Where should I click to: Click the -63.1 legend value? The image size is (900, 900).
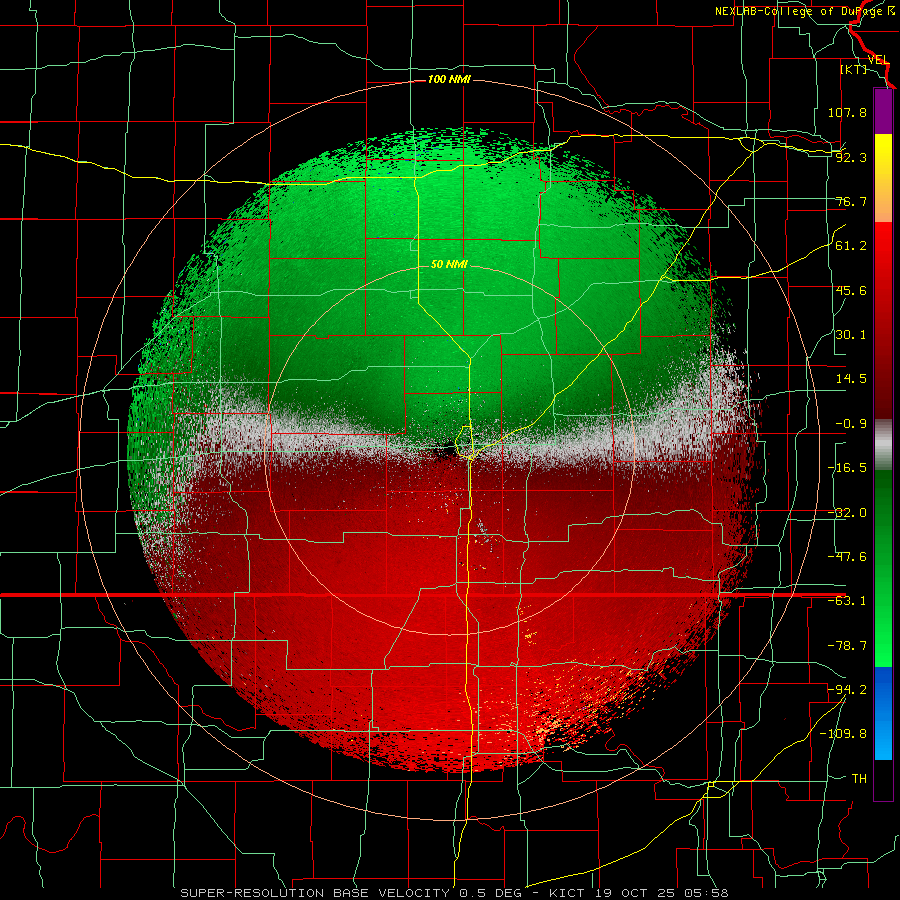[x=847, y=601]
